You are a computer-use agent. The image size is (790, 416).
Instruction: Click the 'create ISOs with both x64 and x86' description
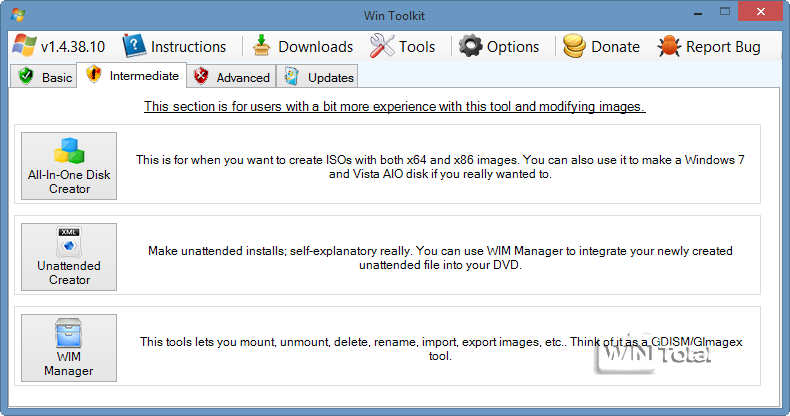(440, 167)
